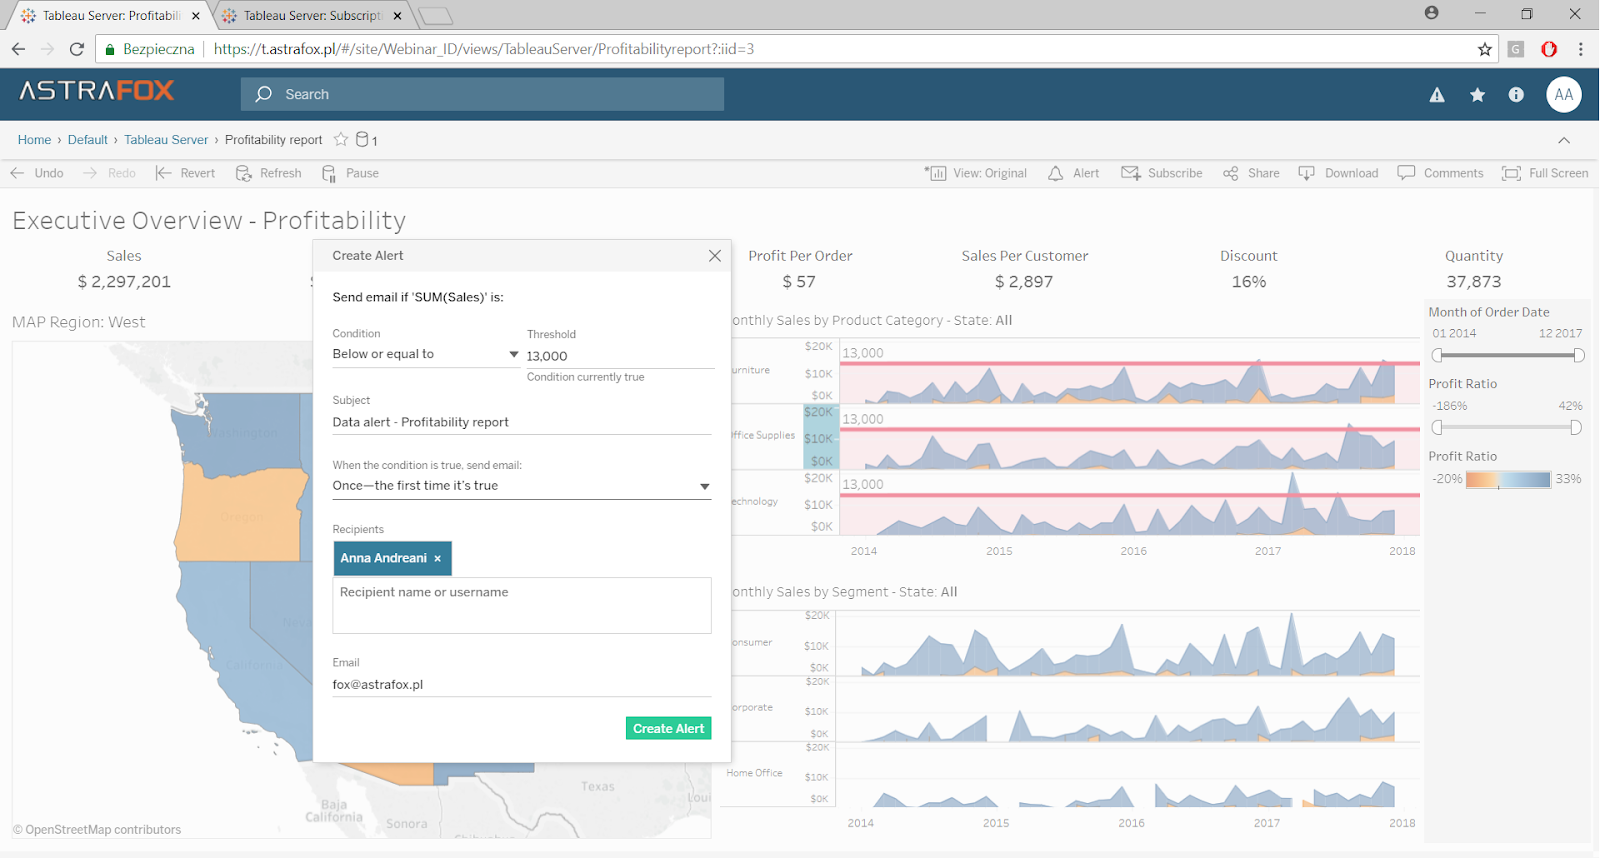Click the Recipient name or username field

click(521, 605)
